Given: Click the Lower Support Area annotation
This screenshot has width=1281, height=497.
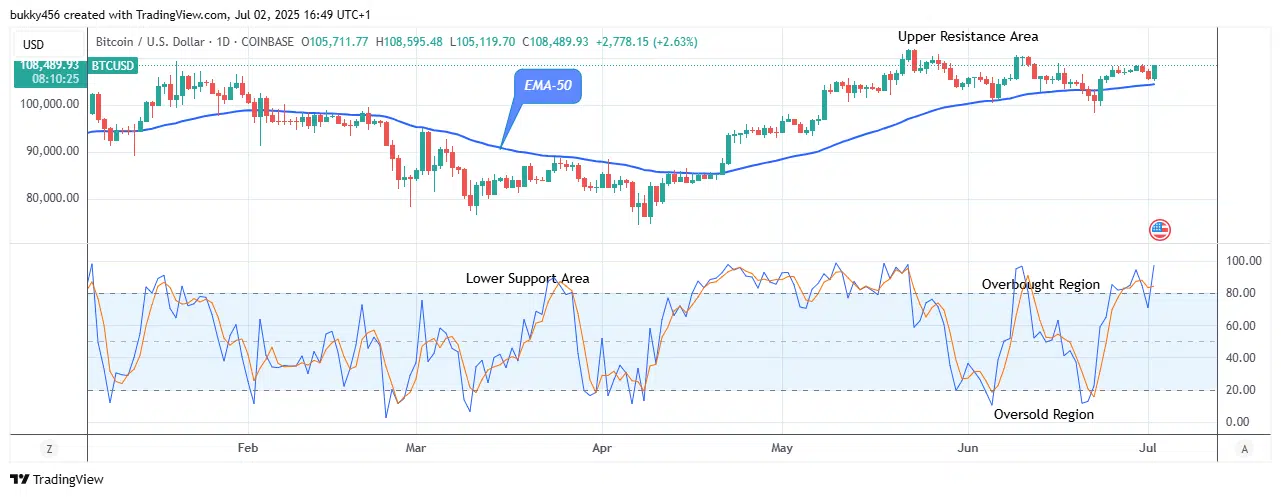Looking at the screenshot, I should point(527,278).
